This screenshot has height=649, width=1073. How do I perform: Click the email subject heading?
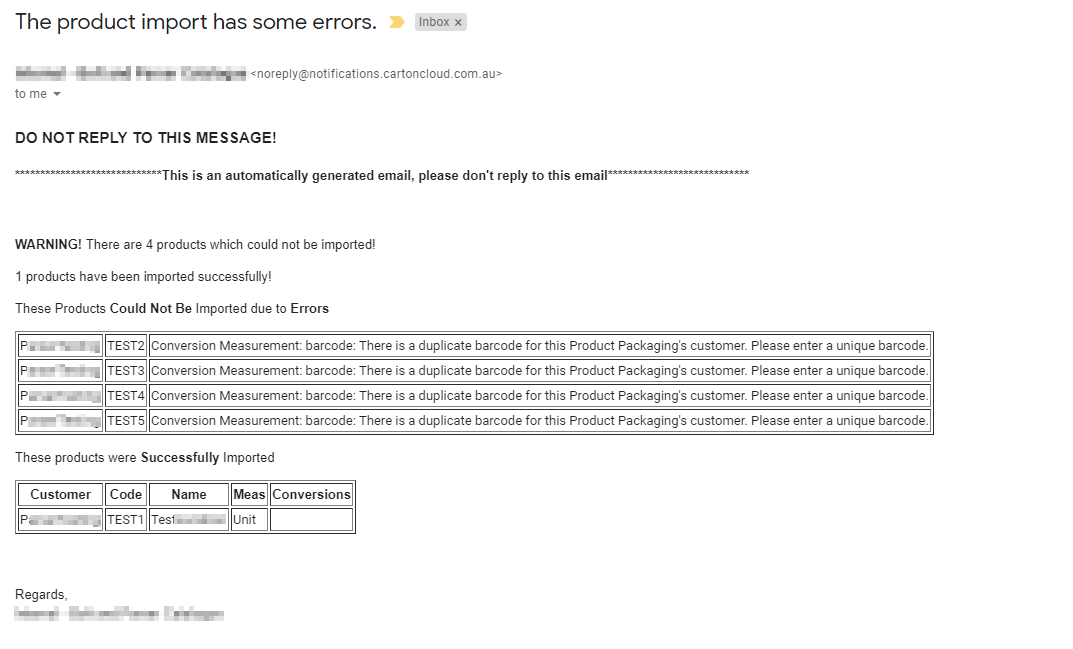click(196, 22)
